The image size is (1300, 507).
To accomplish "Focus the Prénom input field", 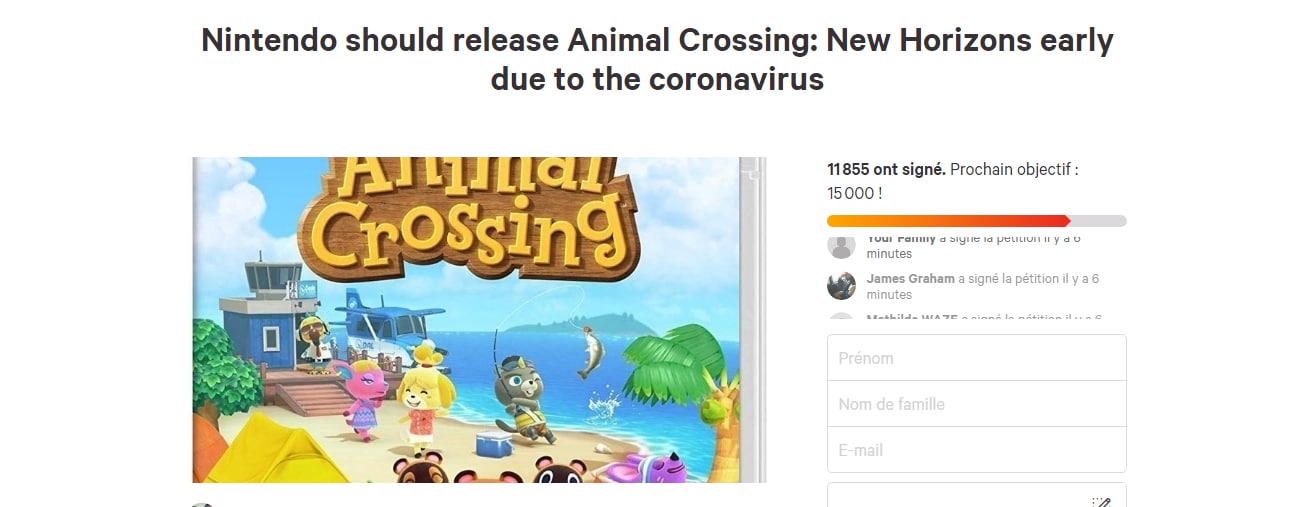I will coord(976,358).
